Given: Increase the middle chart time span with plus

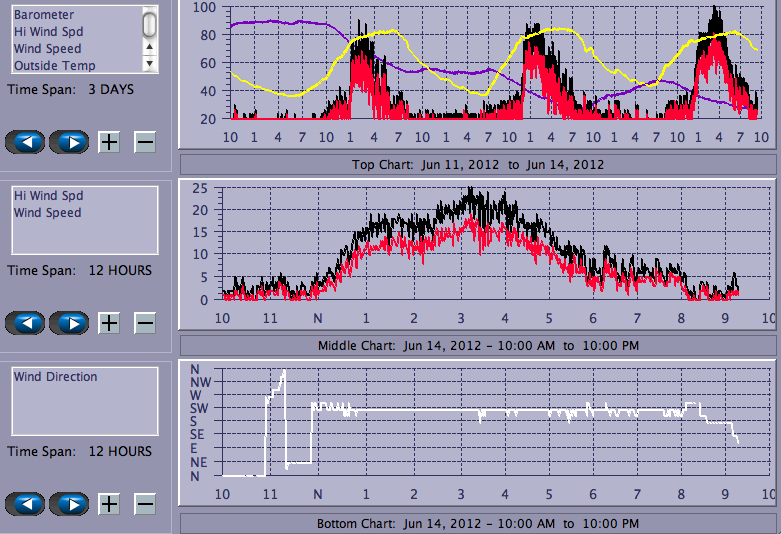Looking at the screenshot, I should (109, 323).
